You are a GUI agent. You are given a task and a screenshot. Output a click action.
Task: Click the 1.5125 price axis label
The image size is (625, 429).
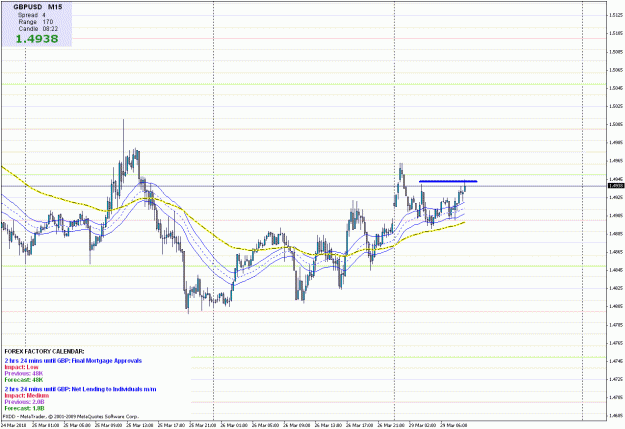tap(616, 15)
